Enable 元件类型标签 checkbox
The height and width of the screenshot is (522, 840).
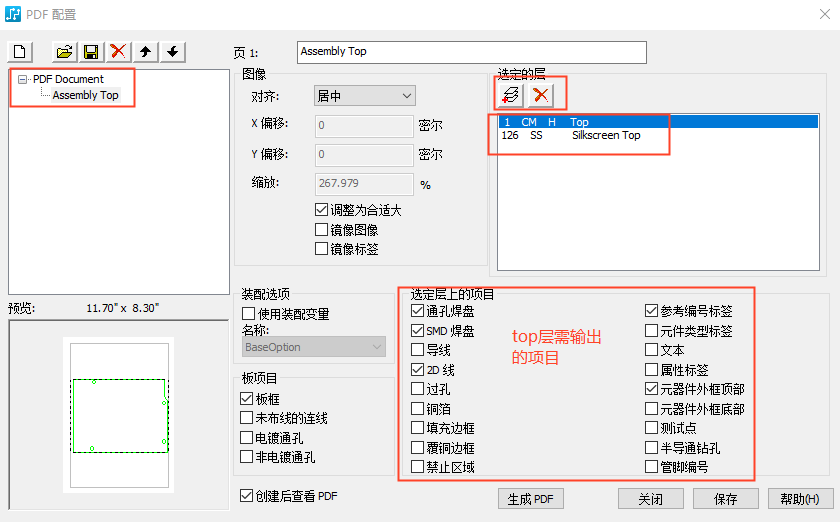coord(651,331)
